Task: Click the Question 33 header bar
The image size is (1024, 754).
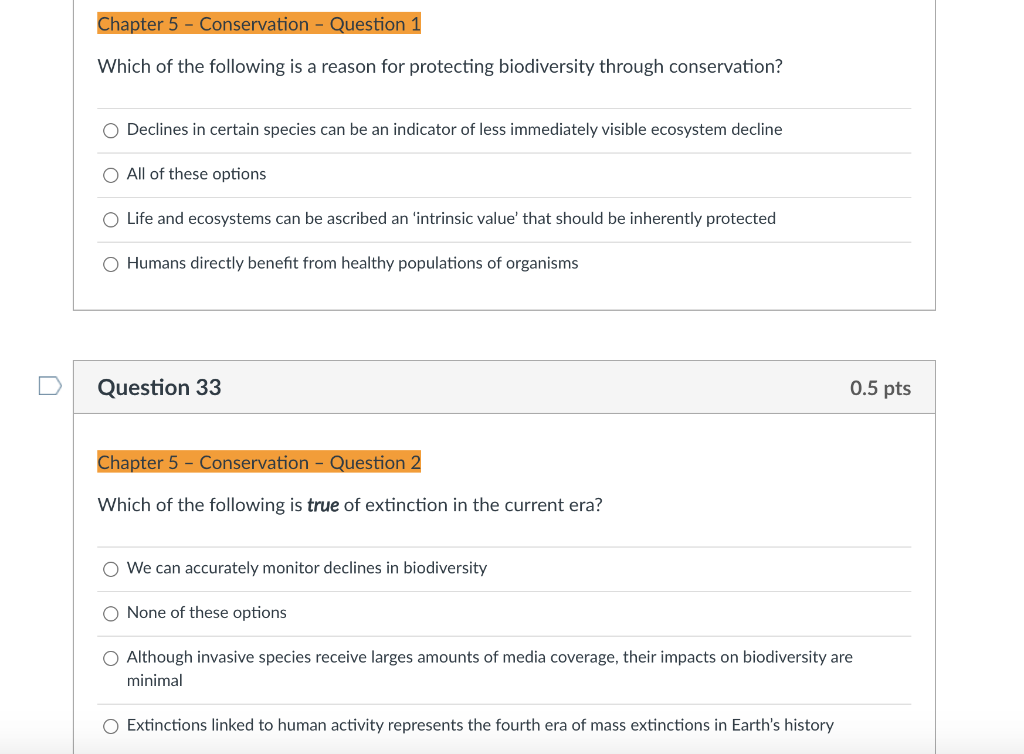Action: click(504, 387)
